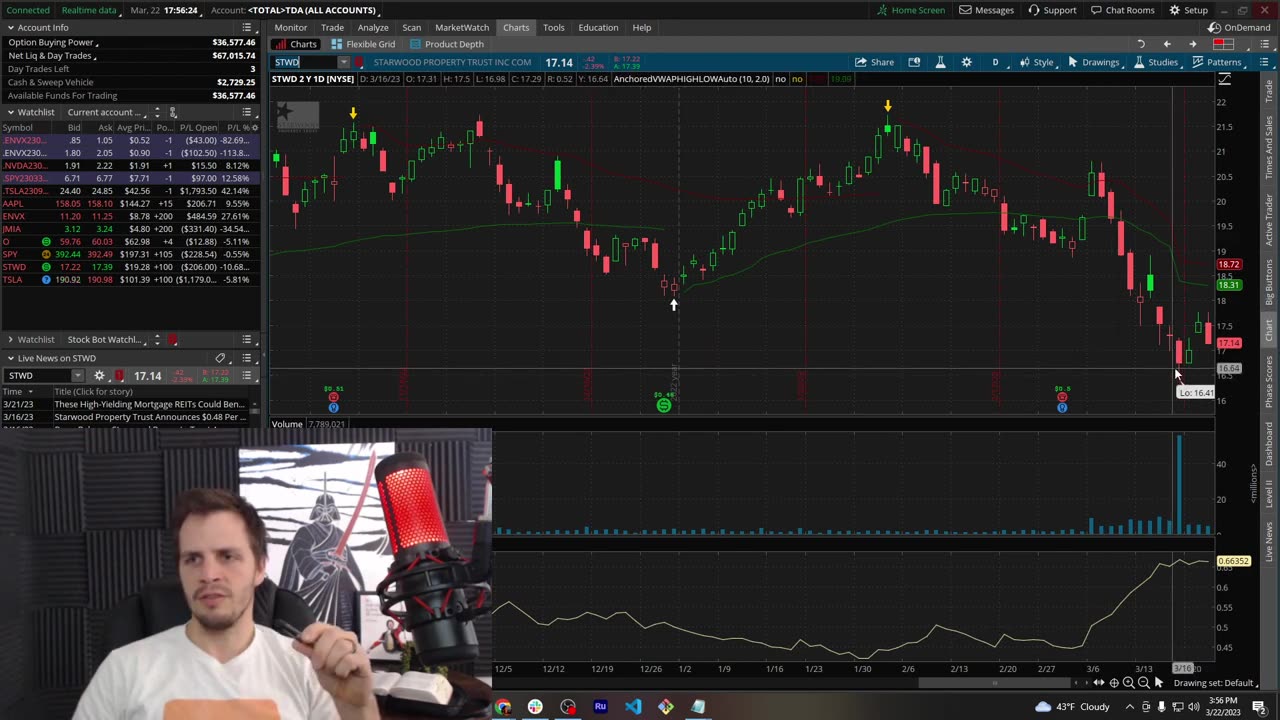Viewport: 1280px width, 720px height.
Task: Open the Stock Bot Watchlist selector dropdown
Action: pyautogui.click(x=108, y=340)
